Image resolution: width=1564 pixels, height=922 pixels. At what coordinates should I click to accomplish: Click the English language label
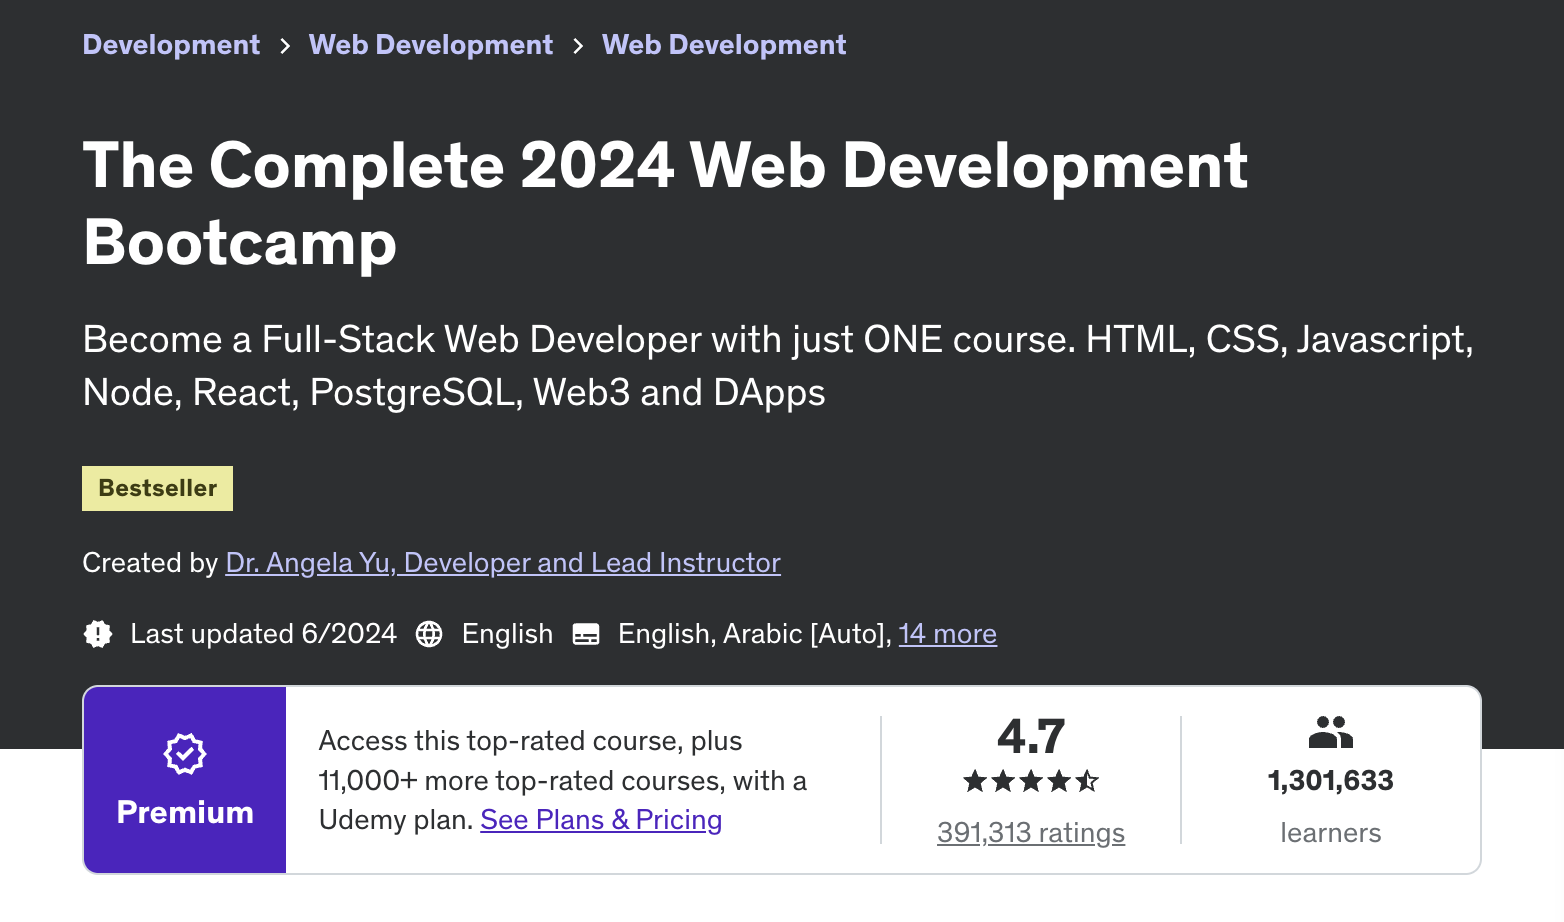(x=507, y=634)
